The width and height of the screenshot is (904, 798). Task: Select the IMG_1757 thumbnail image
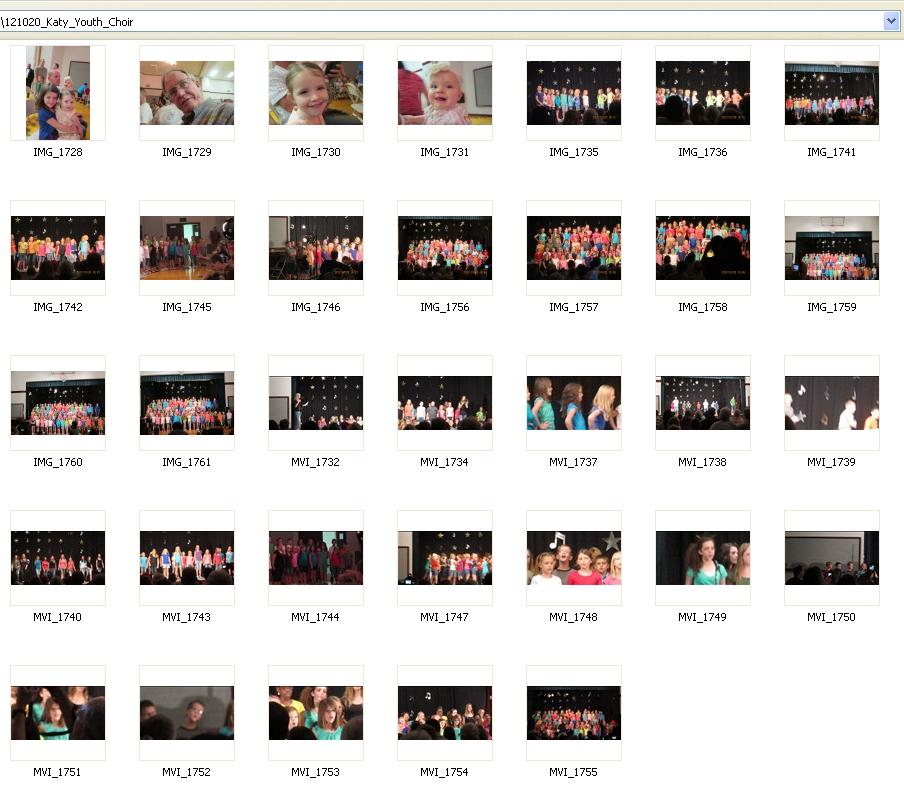point(574,248)
